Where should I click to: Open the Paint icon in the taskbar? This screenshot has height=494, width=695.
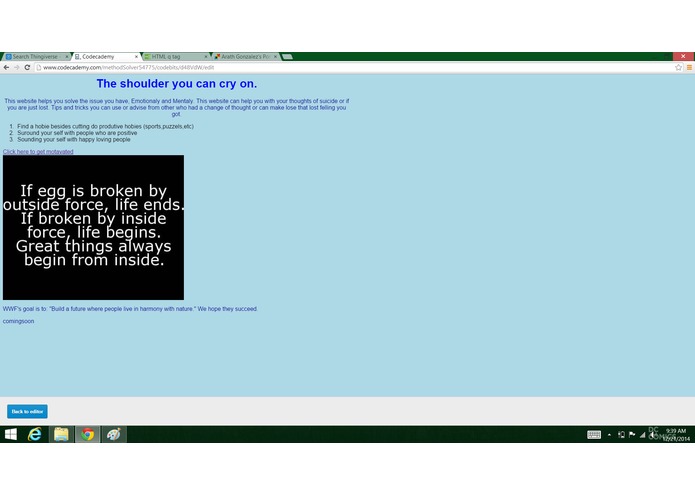click(113, 434)
